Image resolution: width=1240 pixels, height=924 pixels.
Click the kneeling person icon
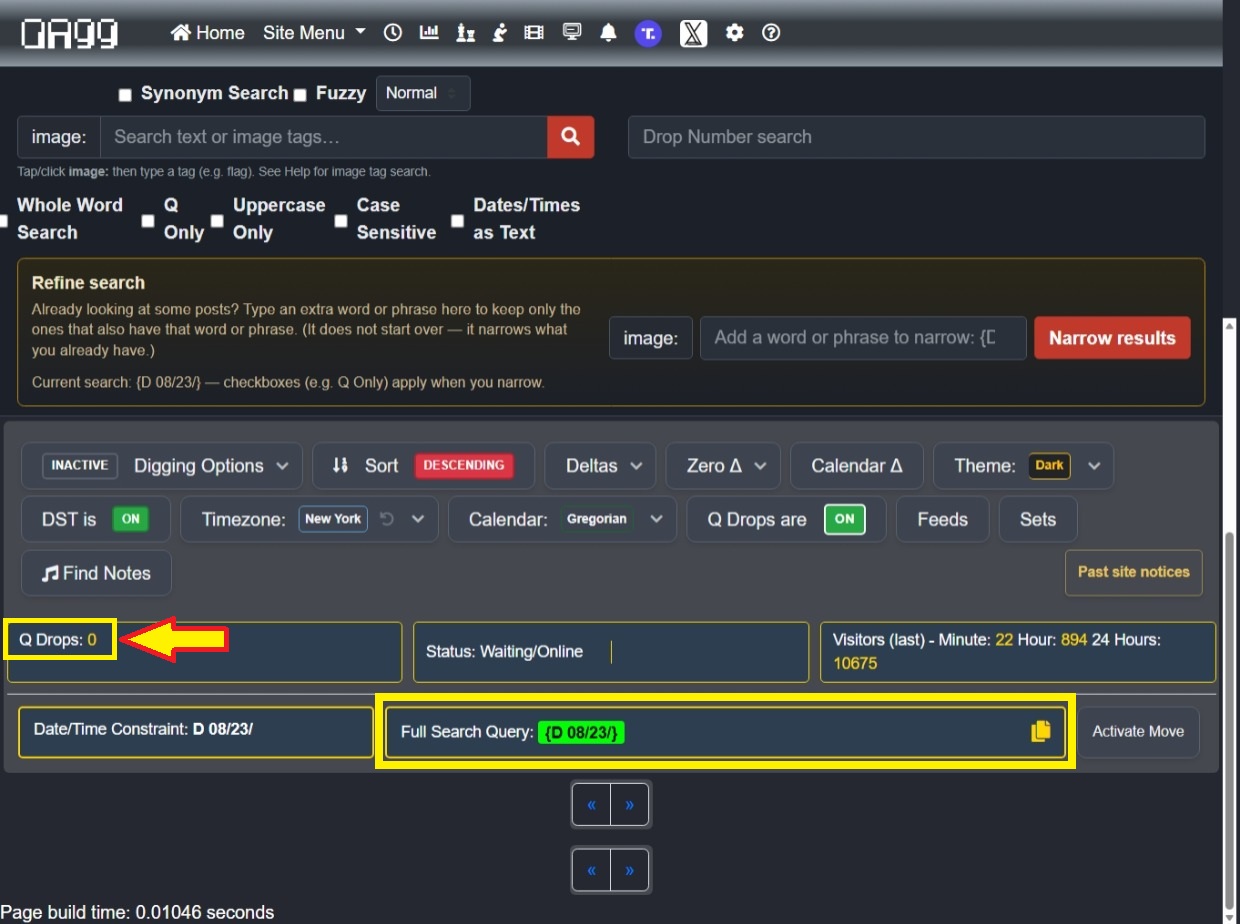coord(500,33)
